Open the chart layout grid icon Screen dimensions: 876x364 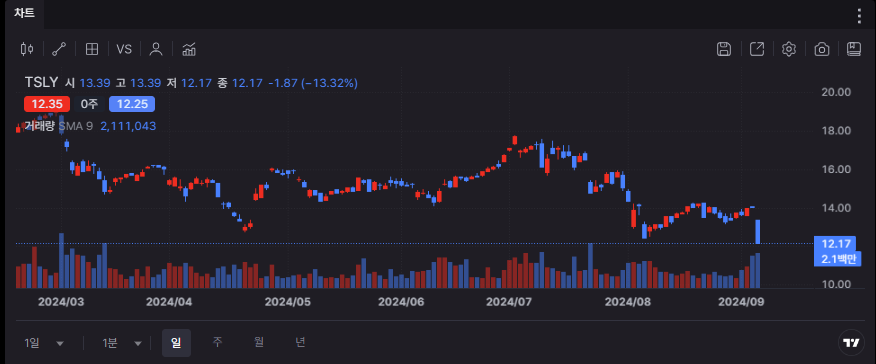[92, 49]
